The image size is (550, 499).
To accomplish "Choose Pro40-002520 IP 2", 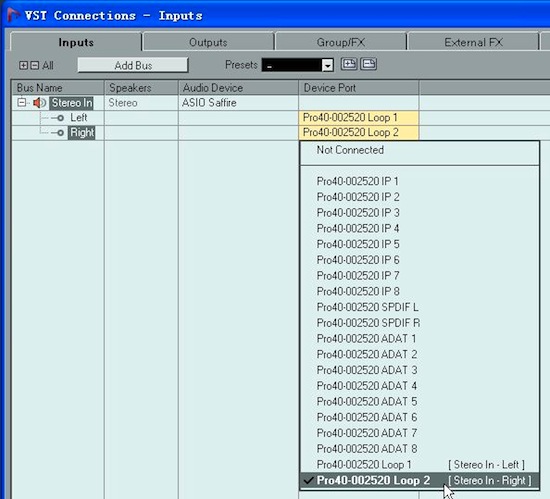I will coord(420,197).
